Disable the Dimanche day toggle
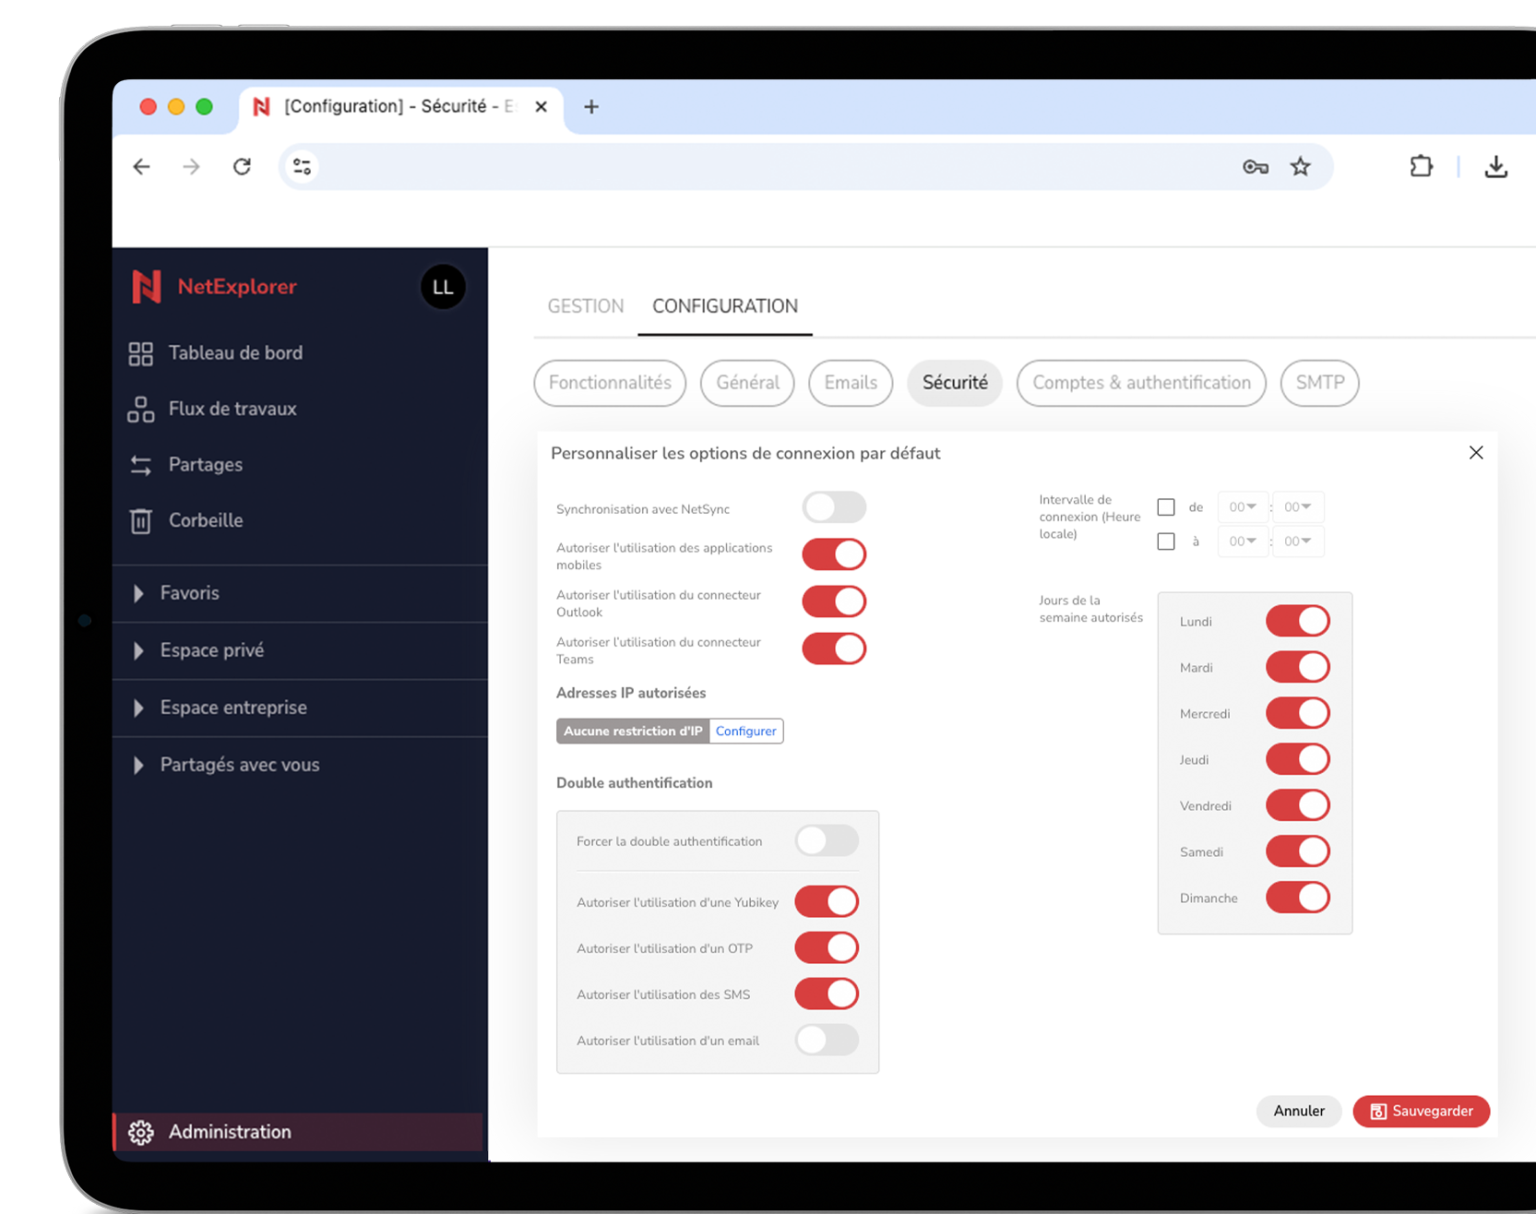Image resolution: width=1536 pixels, height=1214 pixels. (1298, 898)
